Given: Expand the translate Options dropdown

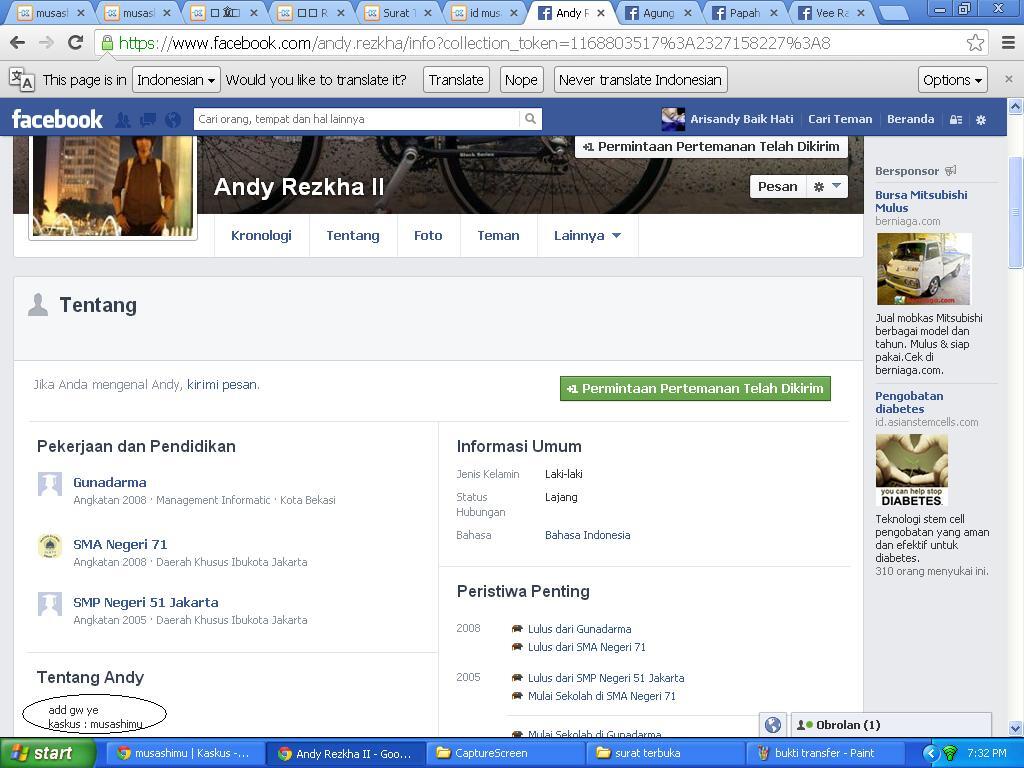Looking at the screenshot, I should click(952, 80).
